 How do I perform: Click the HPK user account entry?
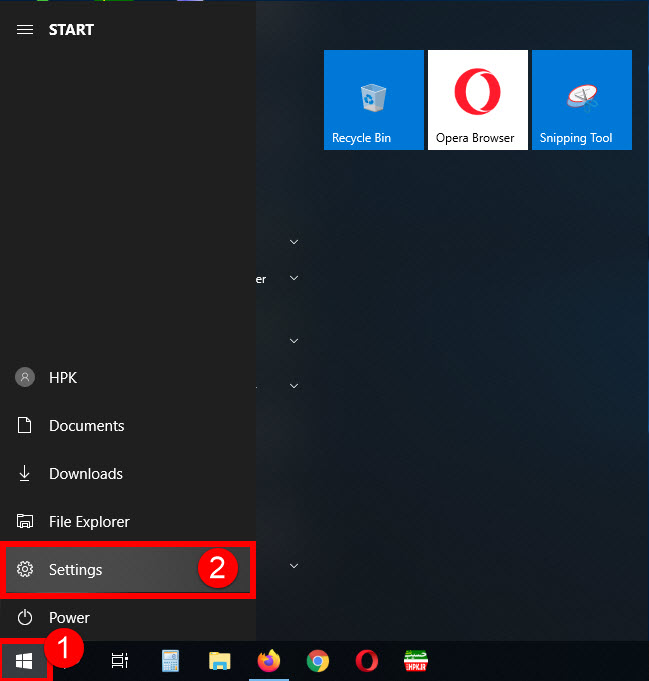coord(62,378)
